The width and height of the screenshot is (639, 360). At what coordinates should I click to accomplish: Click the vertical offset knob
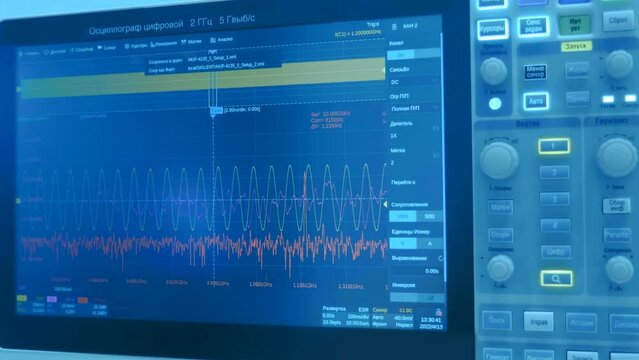coord(500,269)
